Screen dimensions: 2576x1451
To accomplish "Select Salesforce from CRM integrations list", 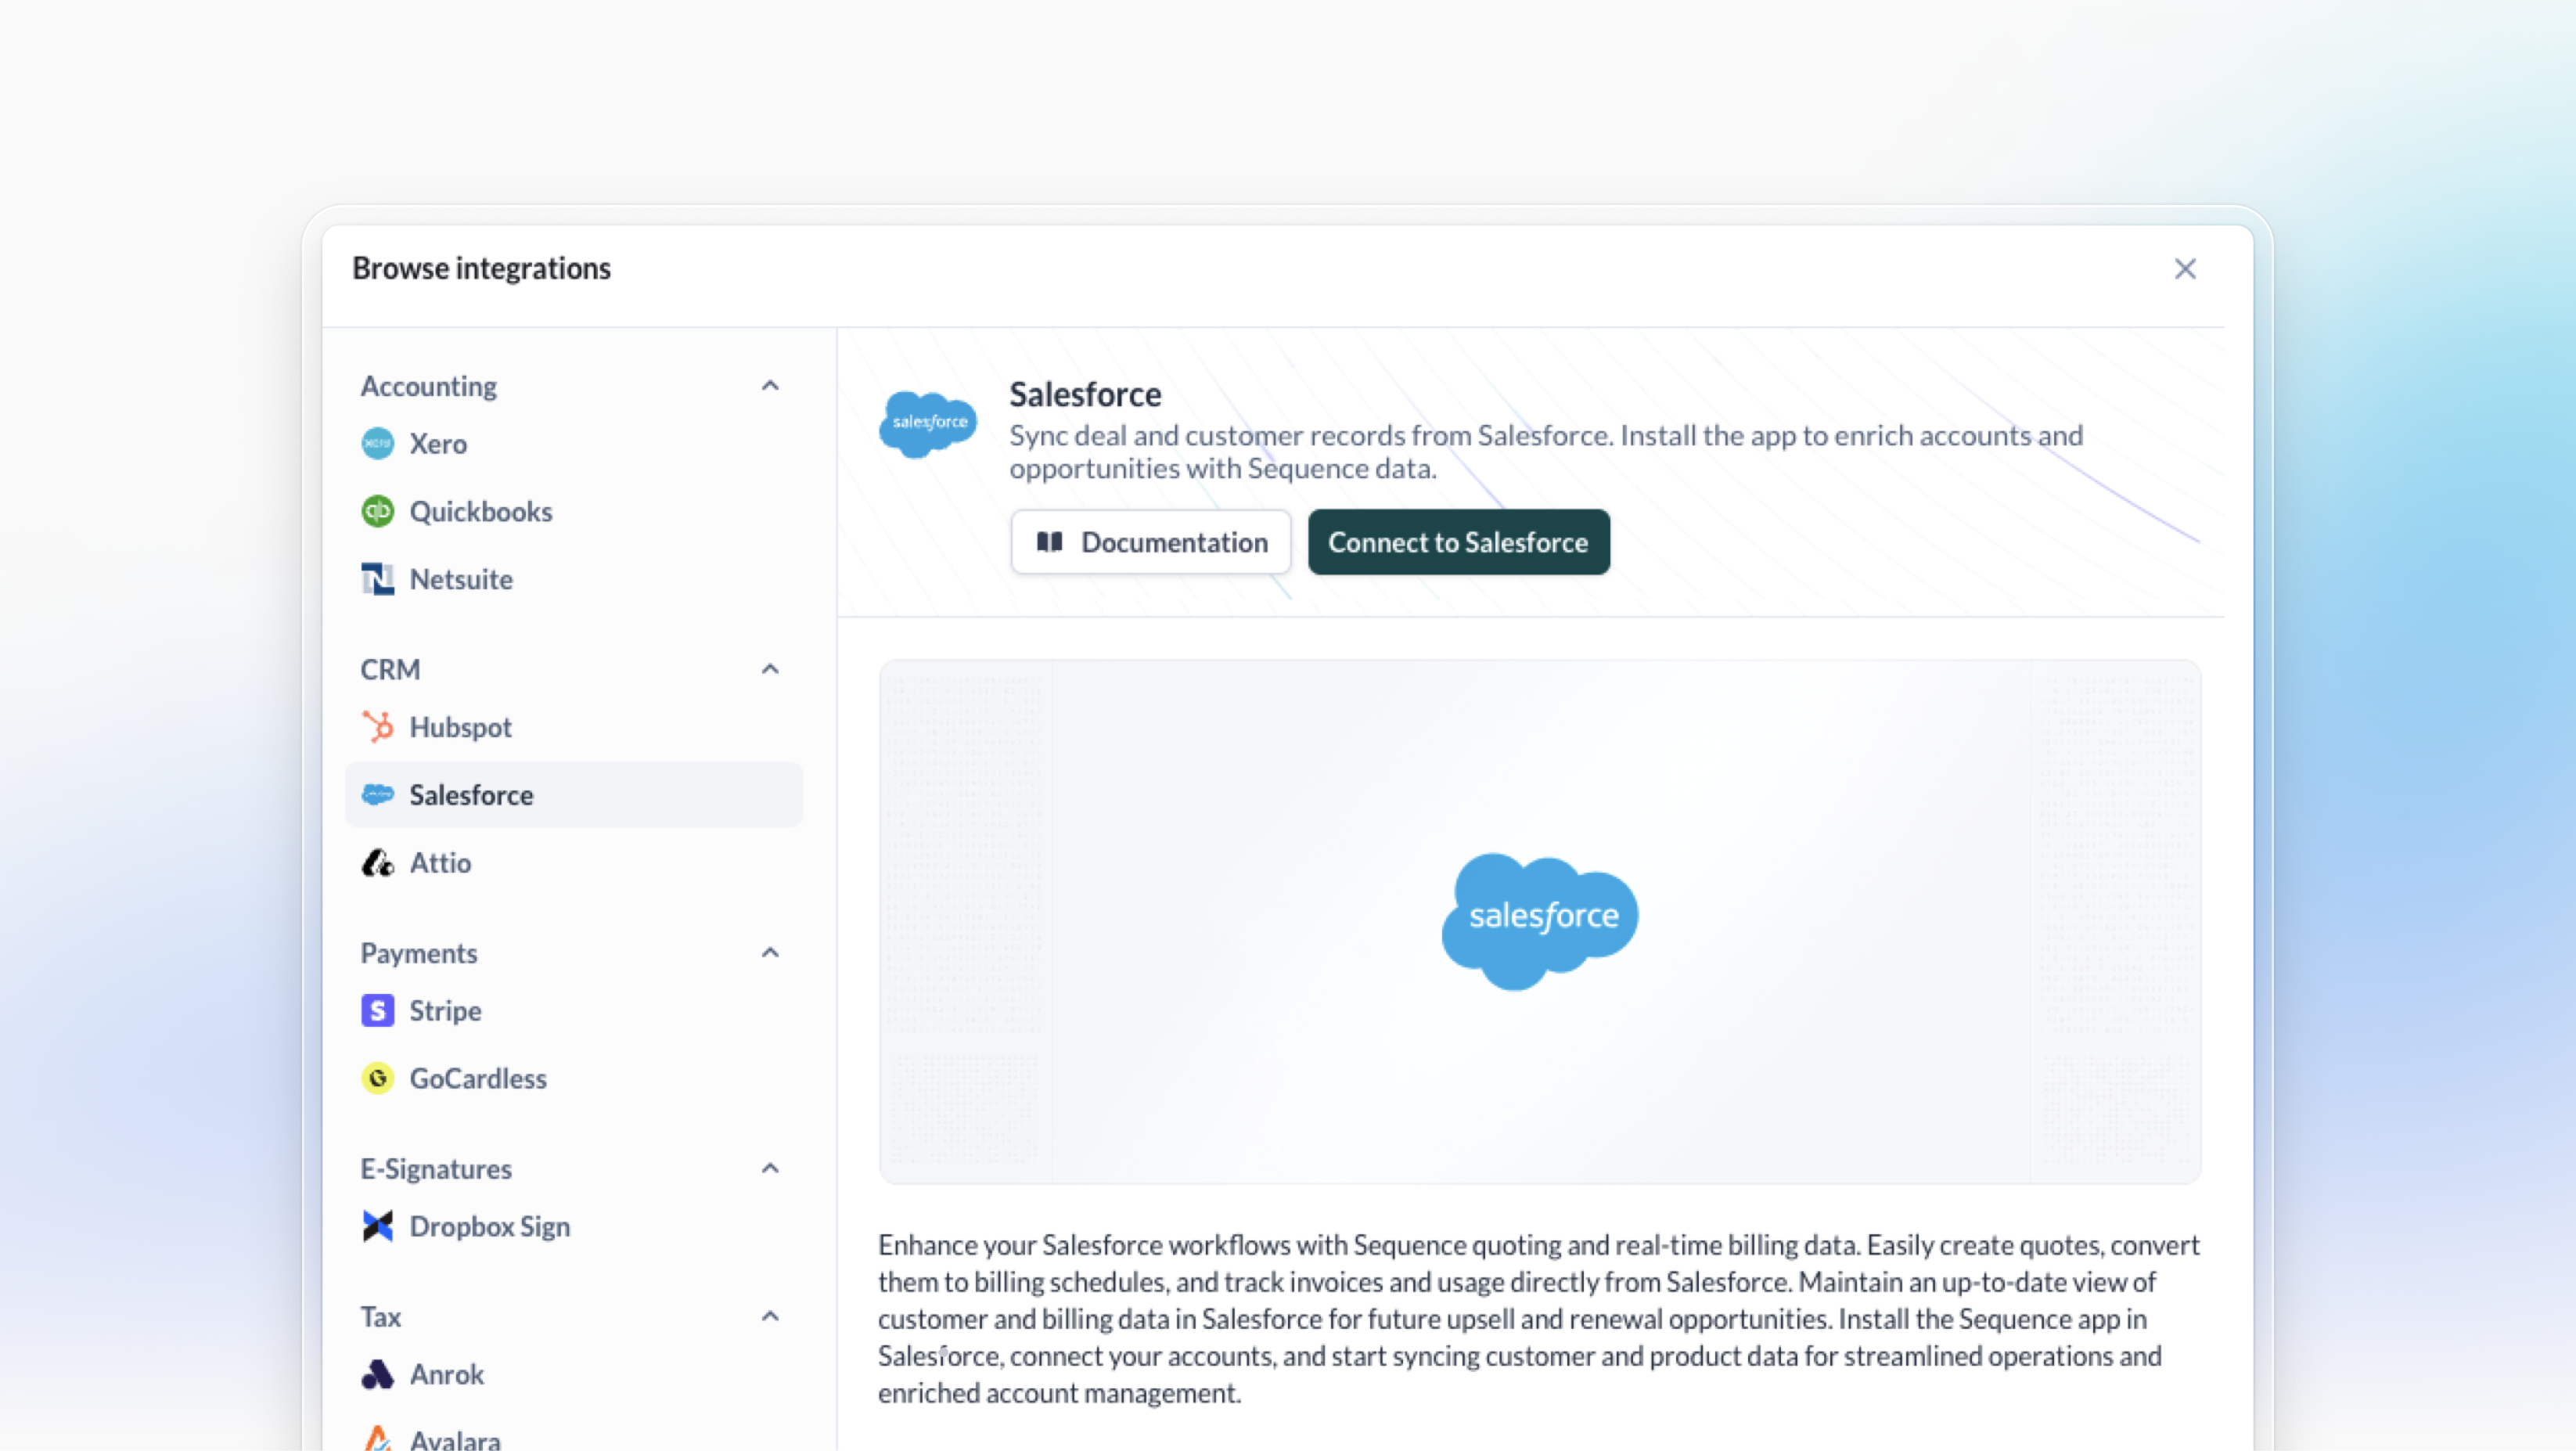I will [x=470, y=794].
